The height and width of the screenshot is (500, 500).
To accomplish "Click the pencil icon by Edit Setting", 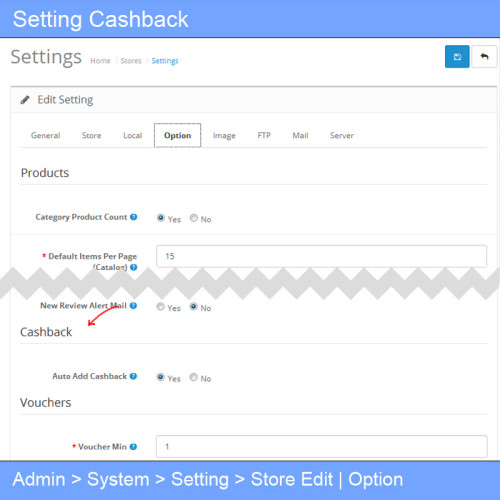I will click(x=25, y=100).
